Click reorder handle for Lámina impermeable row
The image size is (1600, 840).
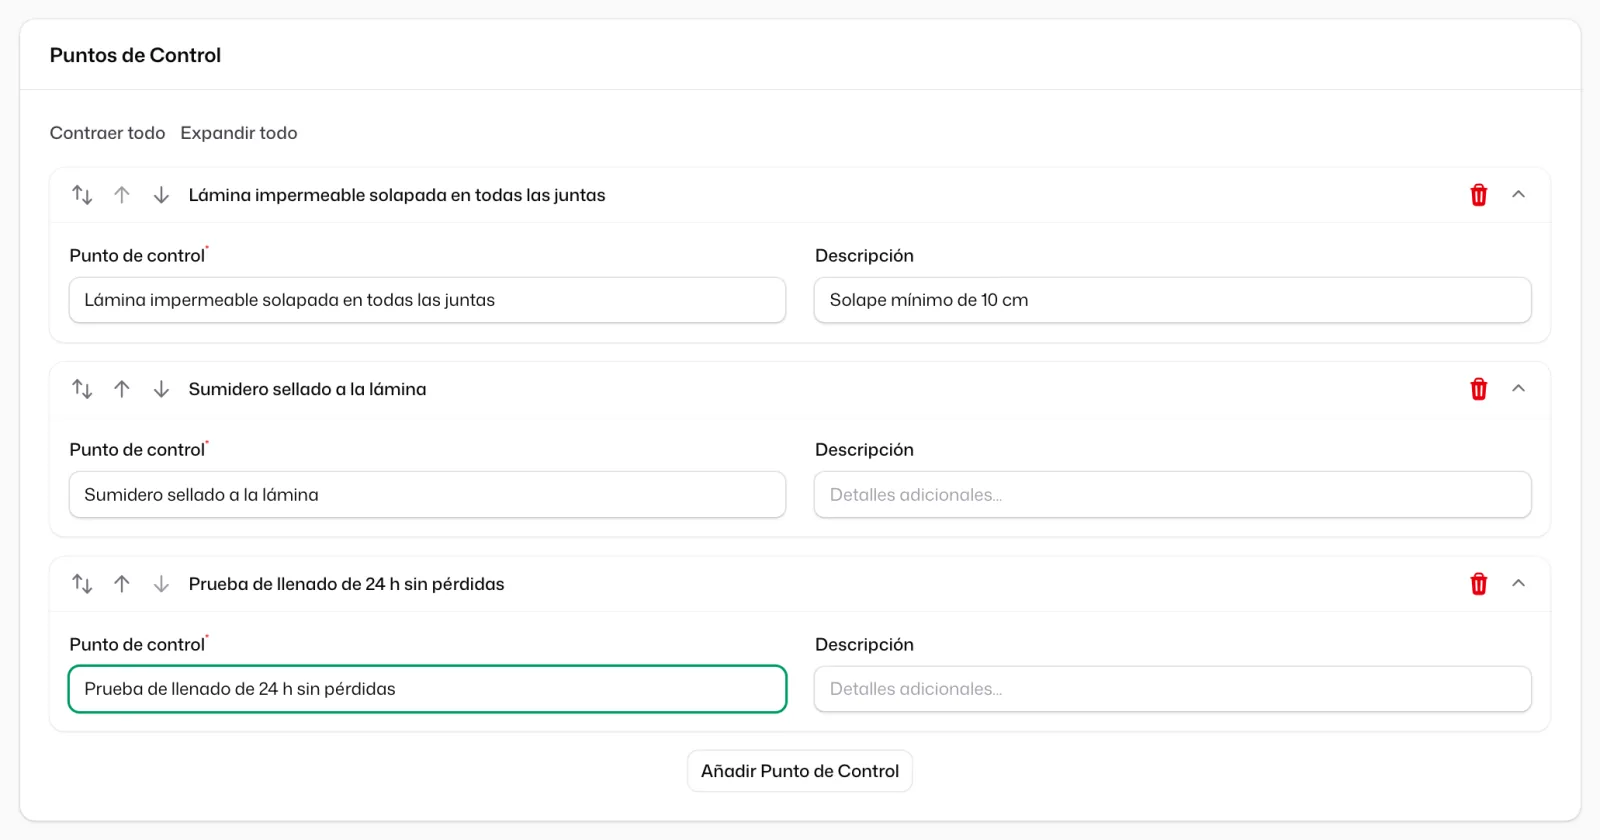tap(82, 195)
